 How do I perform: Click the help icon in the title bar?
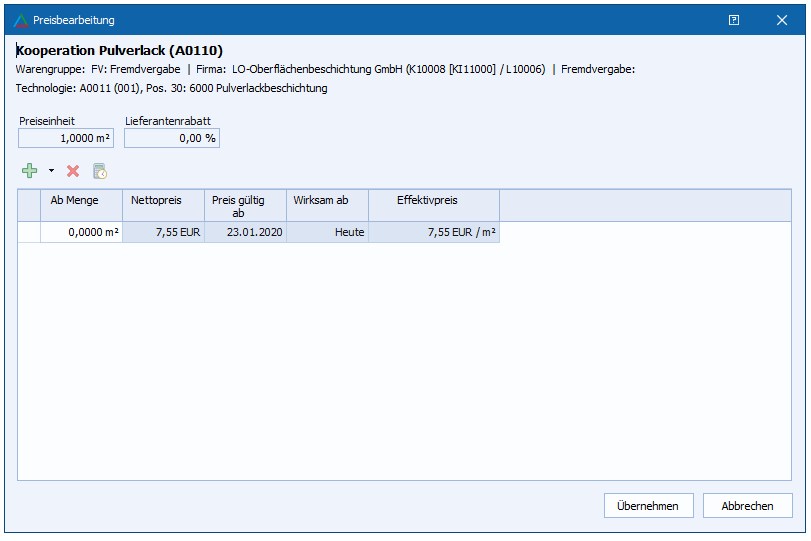point(734,19)
